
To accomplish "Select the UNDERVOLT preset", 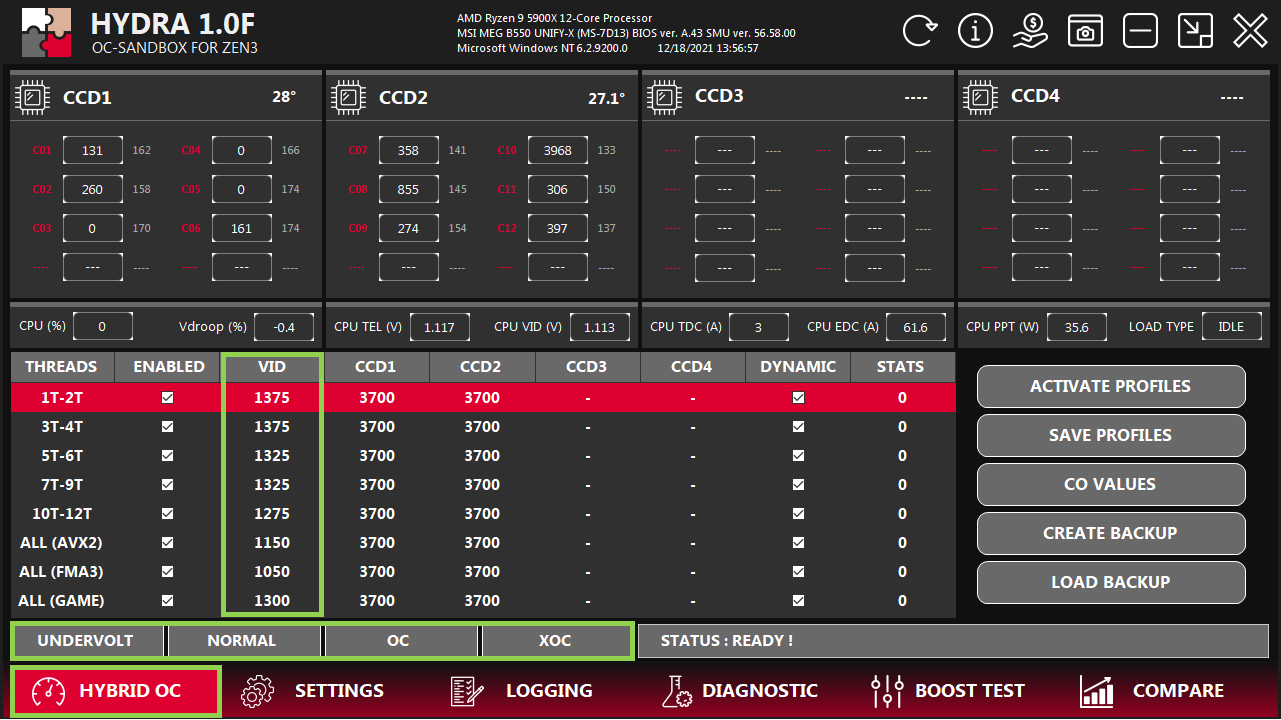I will [87, 640].
